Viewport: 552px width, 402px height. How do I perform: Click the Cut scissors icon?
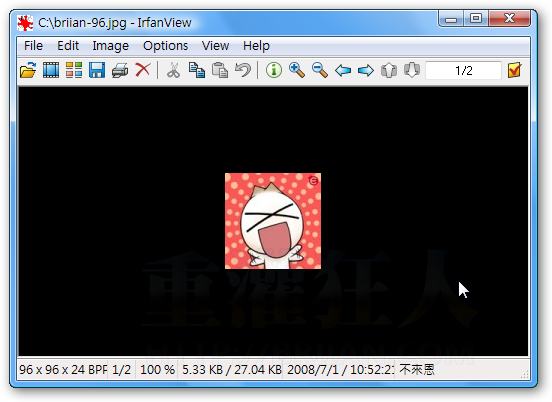tap(173, 70)
